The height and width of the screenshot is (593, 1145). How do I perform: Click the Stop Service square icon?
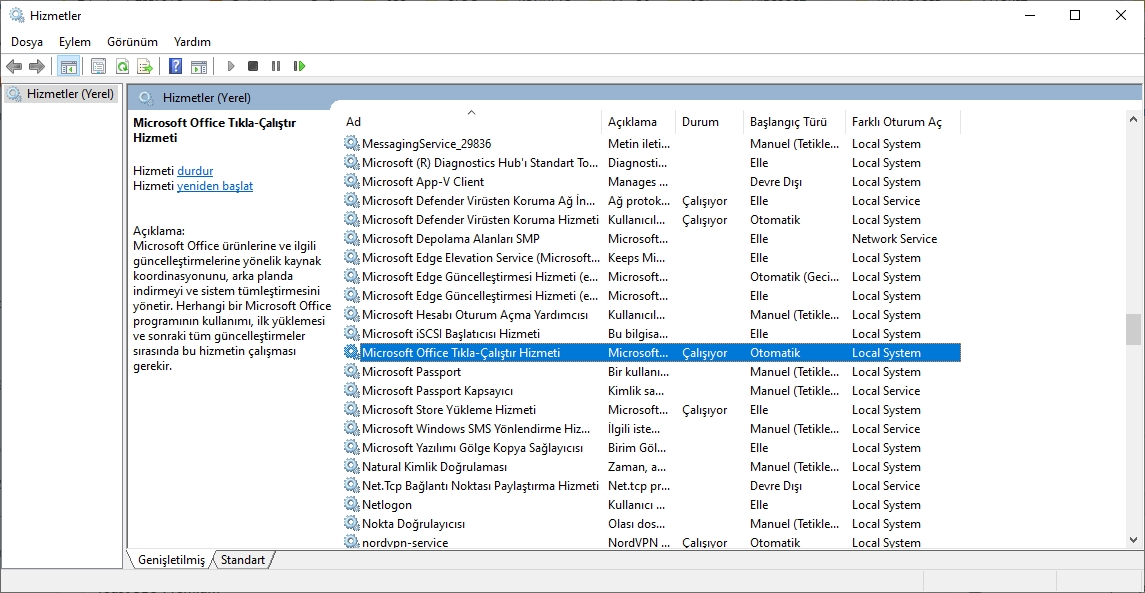[x=253, y=66]
